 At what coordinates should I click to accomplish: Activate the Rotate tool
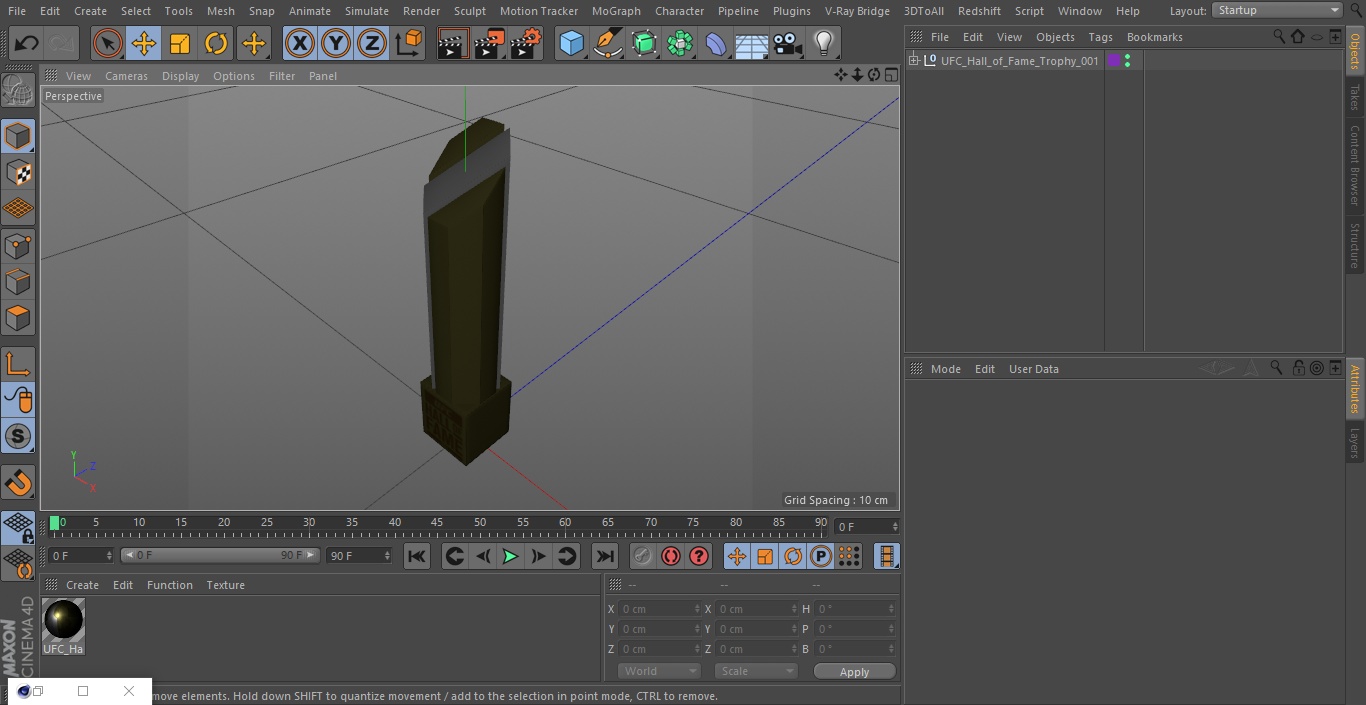[216, 44]
